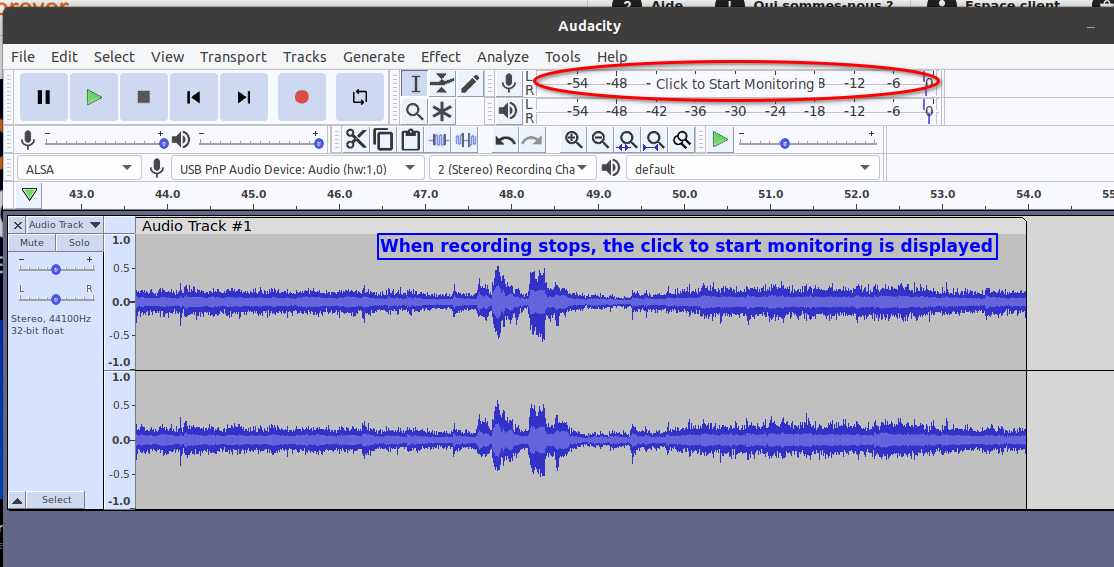Close the audio track with its X button
Image resolution: width=1114 pixels, height=567 pixels.
18,225
